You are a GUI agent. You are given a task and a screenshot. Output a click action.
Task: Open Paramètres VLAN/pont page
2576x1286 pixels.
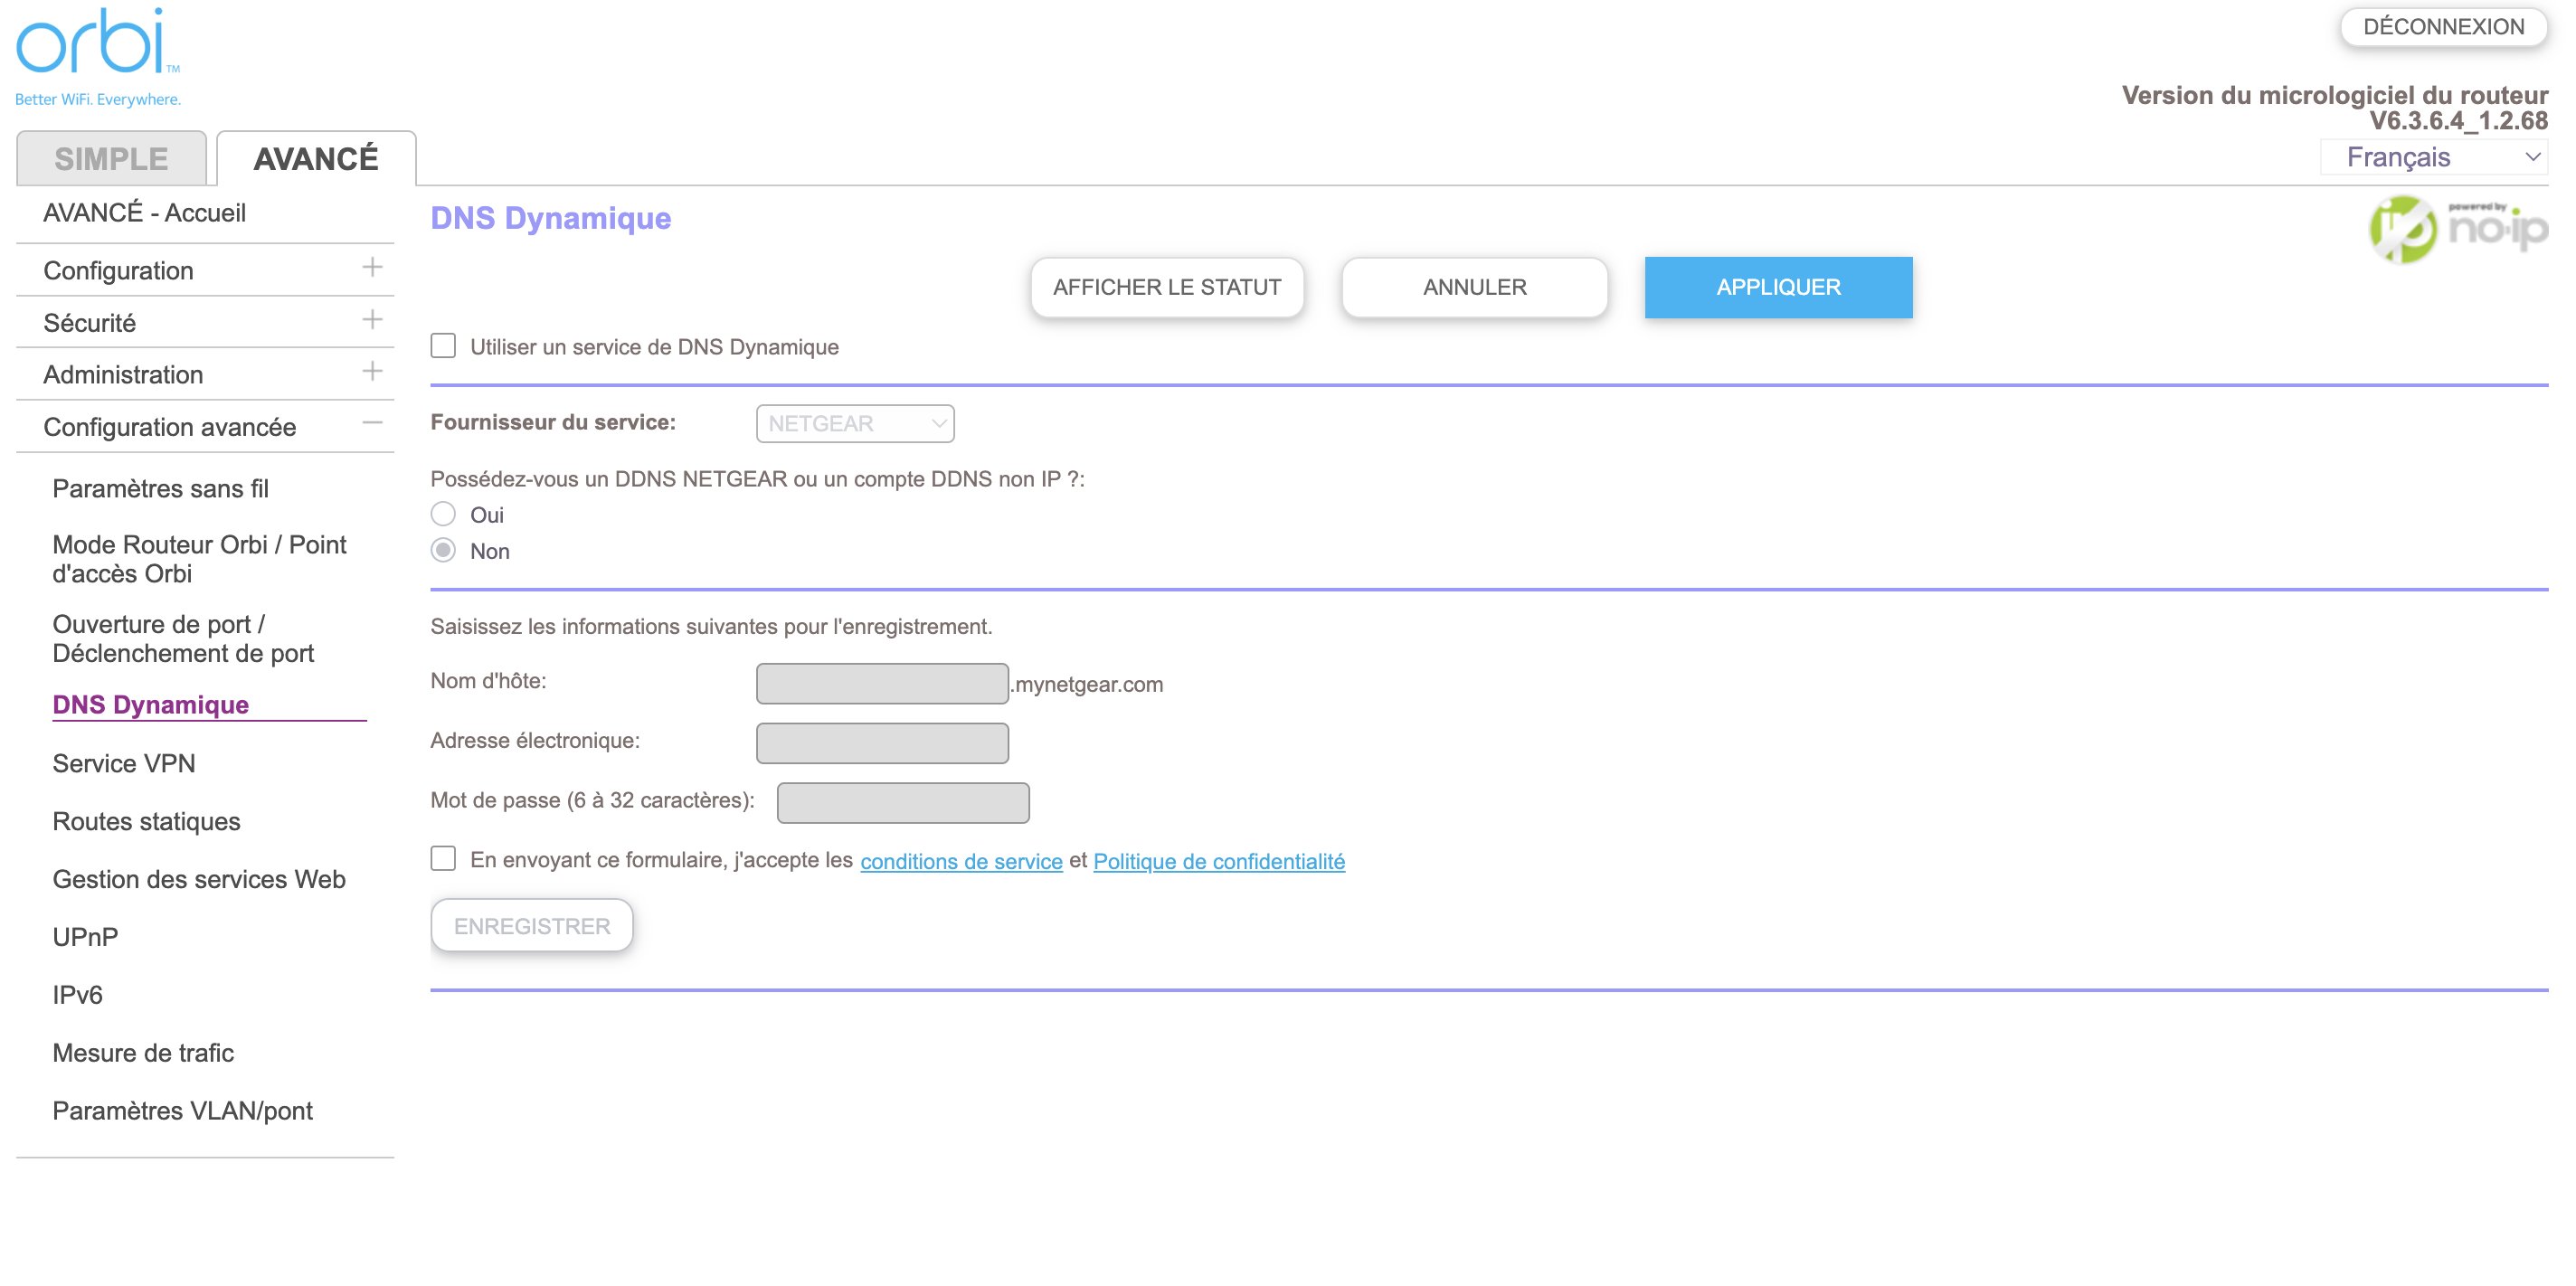point(182,1111)
